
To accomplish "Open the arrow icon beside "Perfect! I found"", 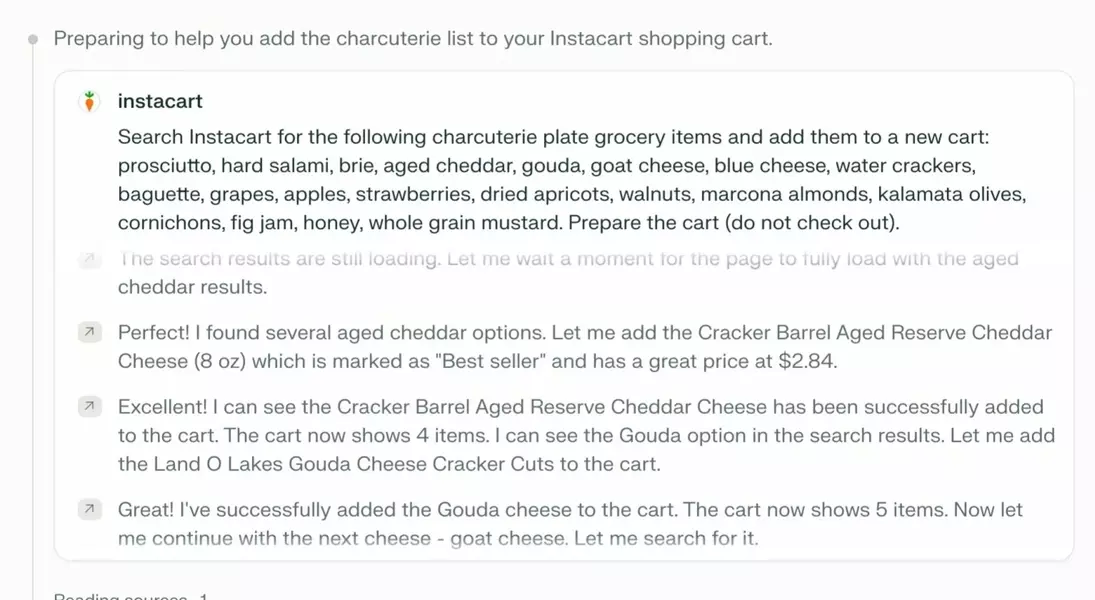I will [x=90, y=332].
